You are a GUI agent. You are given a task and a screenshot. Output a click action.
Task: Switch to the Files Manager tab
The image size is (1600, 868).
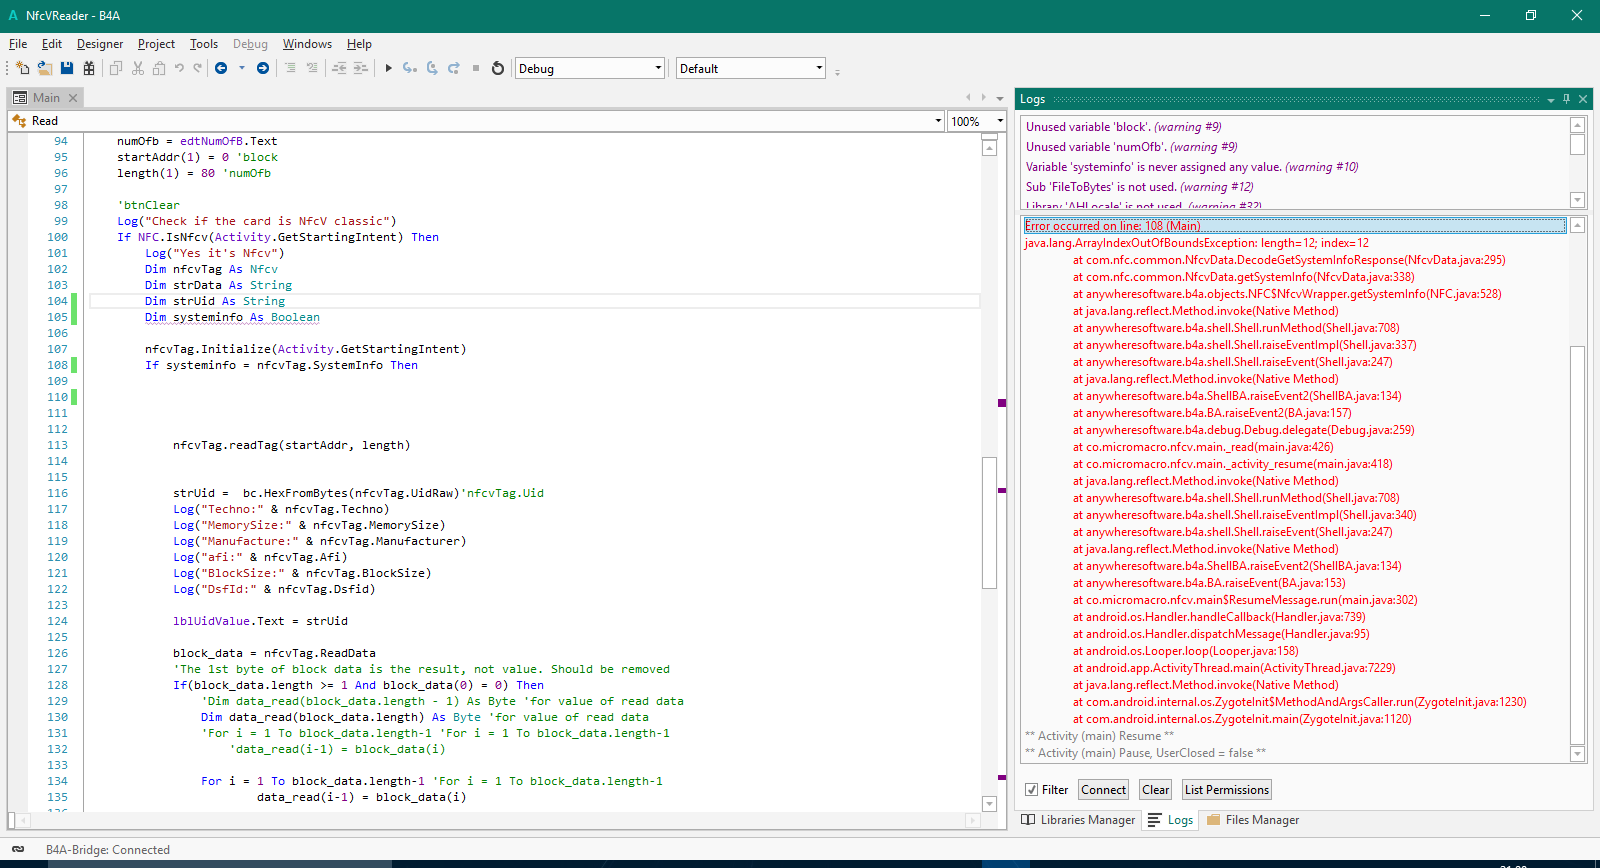click(1253, 820)
